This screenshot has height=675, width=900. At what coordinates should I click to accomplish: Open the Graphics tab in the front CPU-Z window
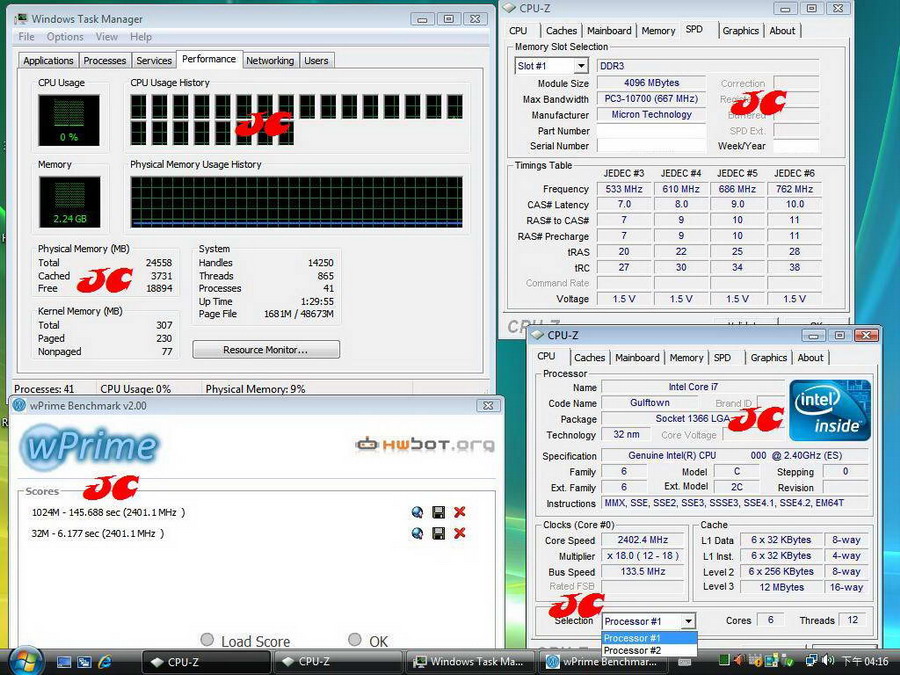769,358
